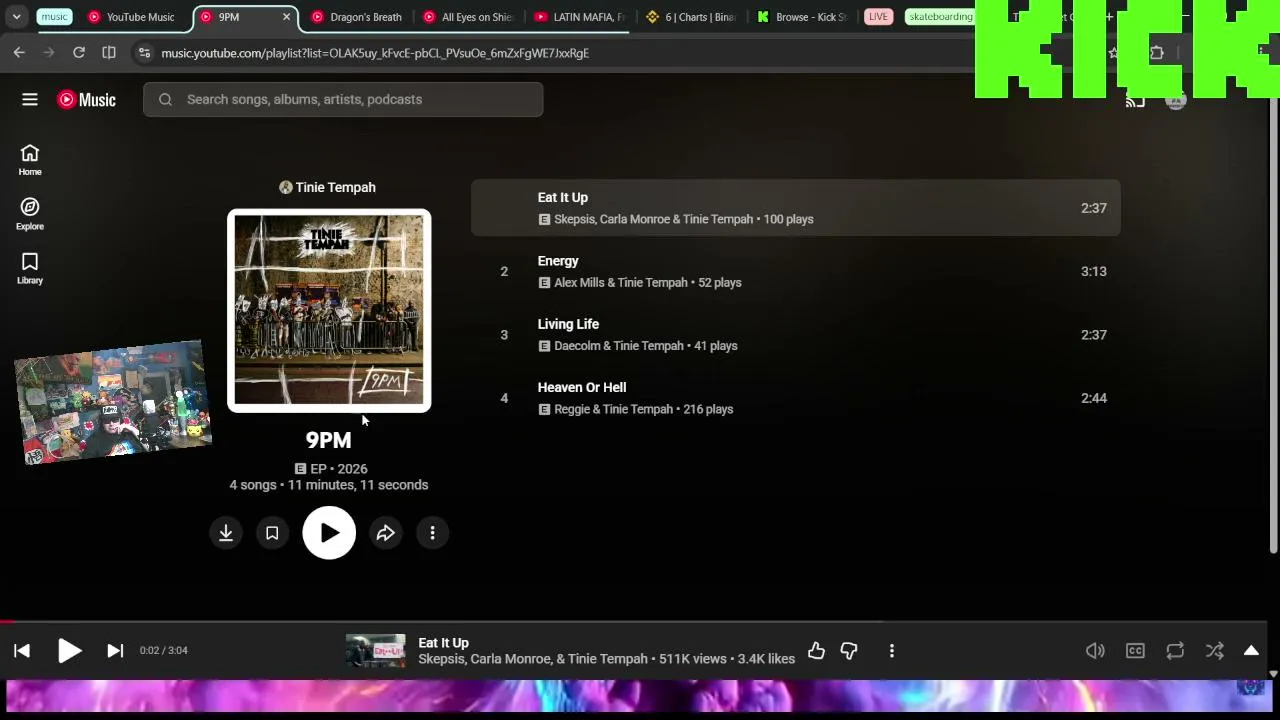Image resolution: width=1280 pixels, height=720 pixels.
Task: Skip to next track in player bar
Action: click(x=115, y=651)
